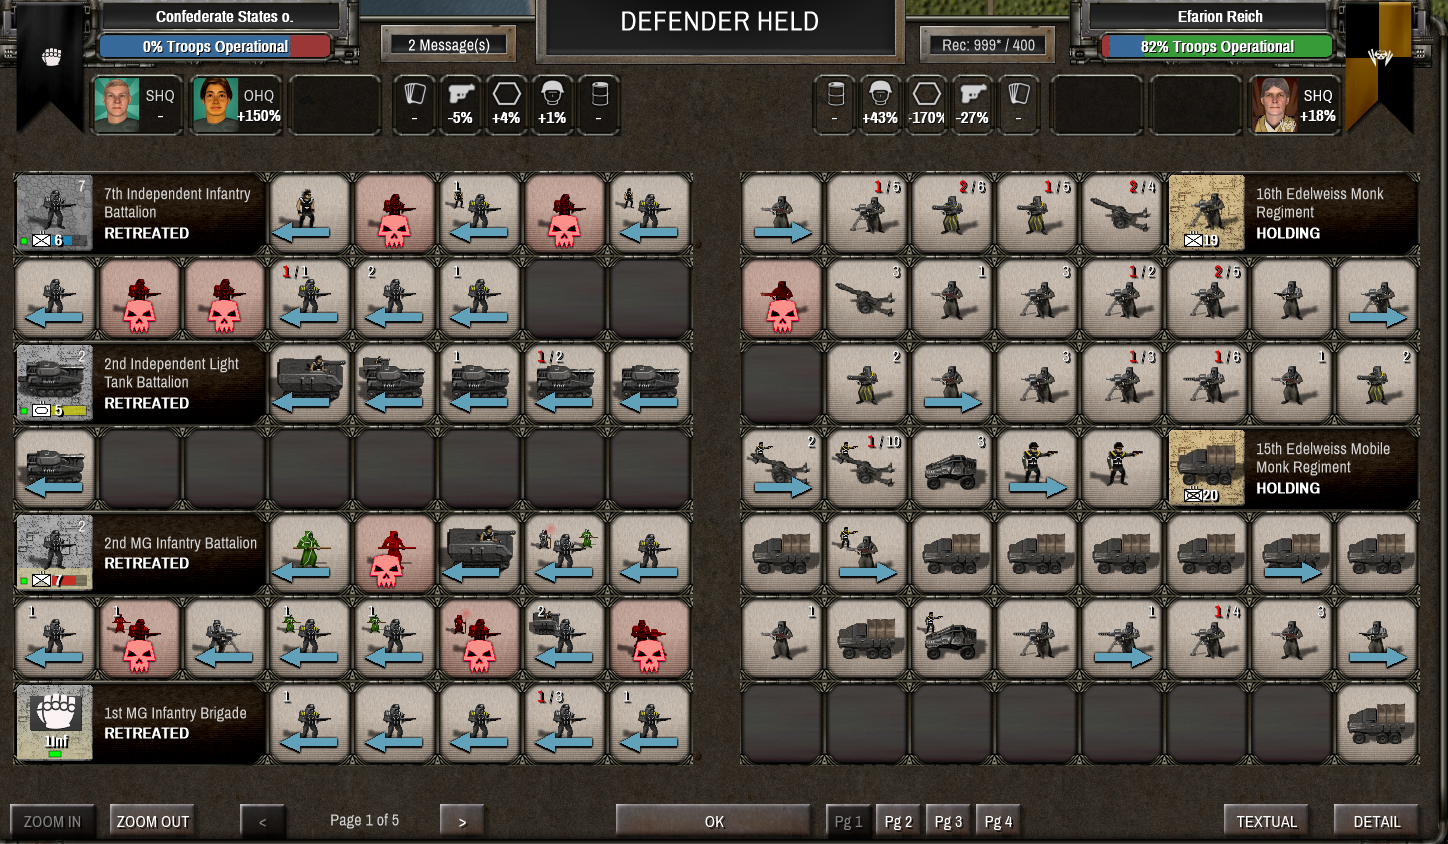Viewport: 1448px width, 844px height.
Task: Go to previous page with < arrow
Action: tap(263, 821)
